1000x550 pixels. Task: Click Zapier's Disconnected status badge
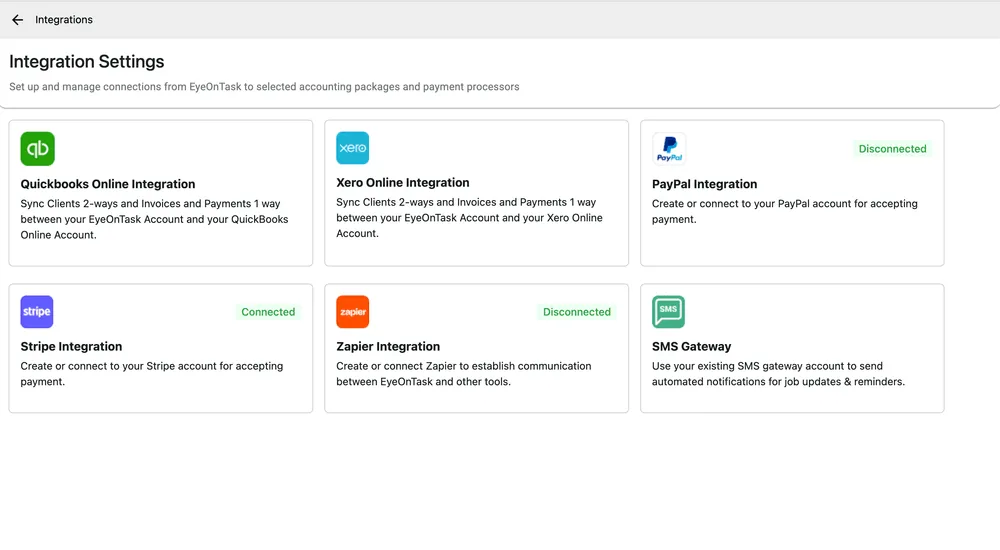pyautogui.click(x=577, y=312)
